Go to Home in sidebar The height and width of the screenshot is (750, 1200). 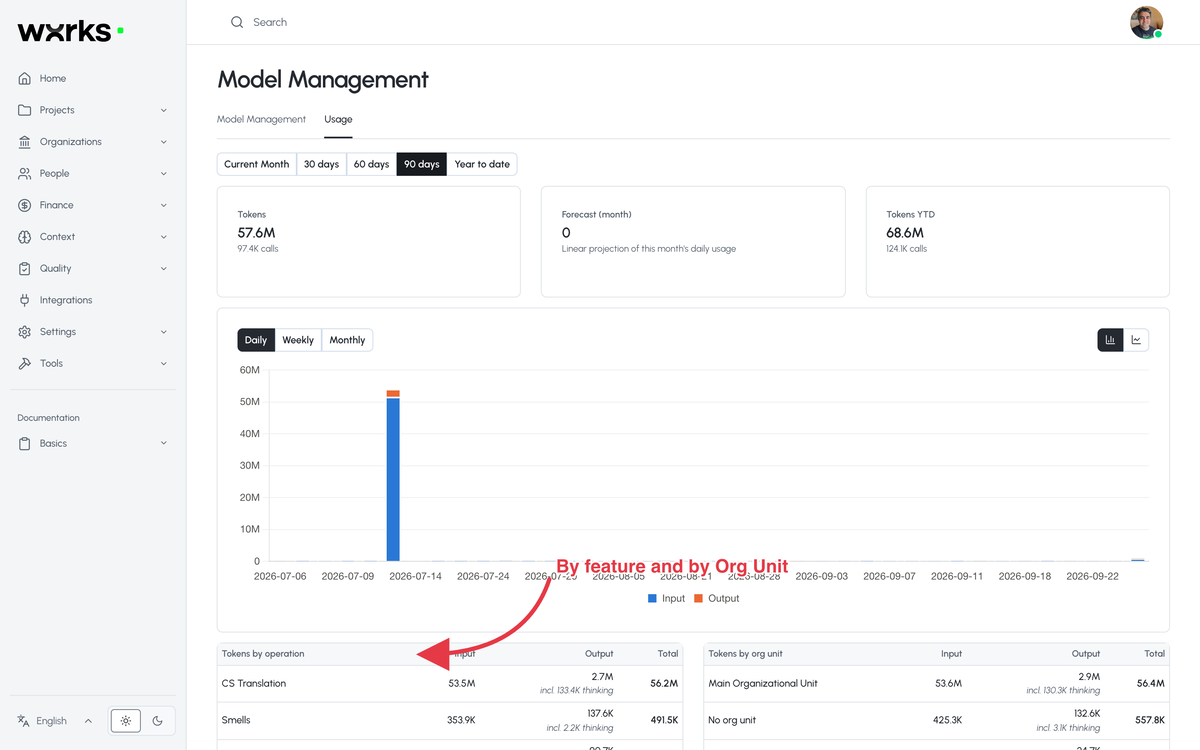tap(93, 78)
